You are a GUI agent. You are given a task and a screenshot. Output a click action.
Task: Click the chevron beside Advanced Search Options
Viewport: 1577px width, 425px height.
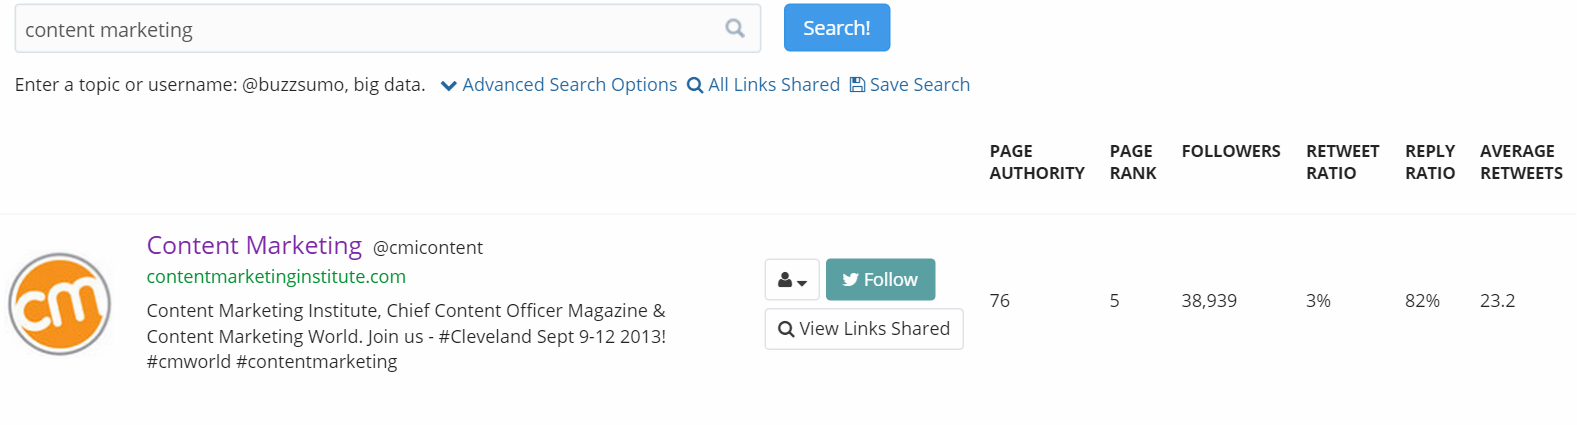(449, 86)
